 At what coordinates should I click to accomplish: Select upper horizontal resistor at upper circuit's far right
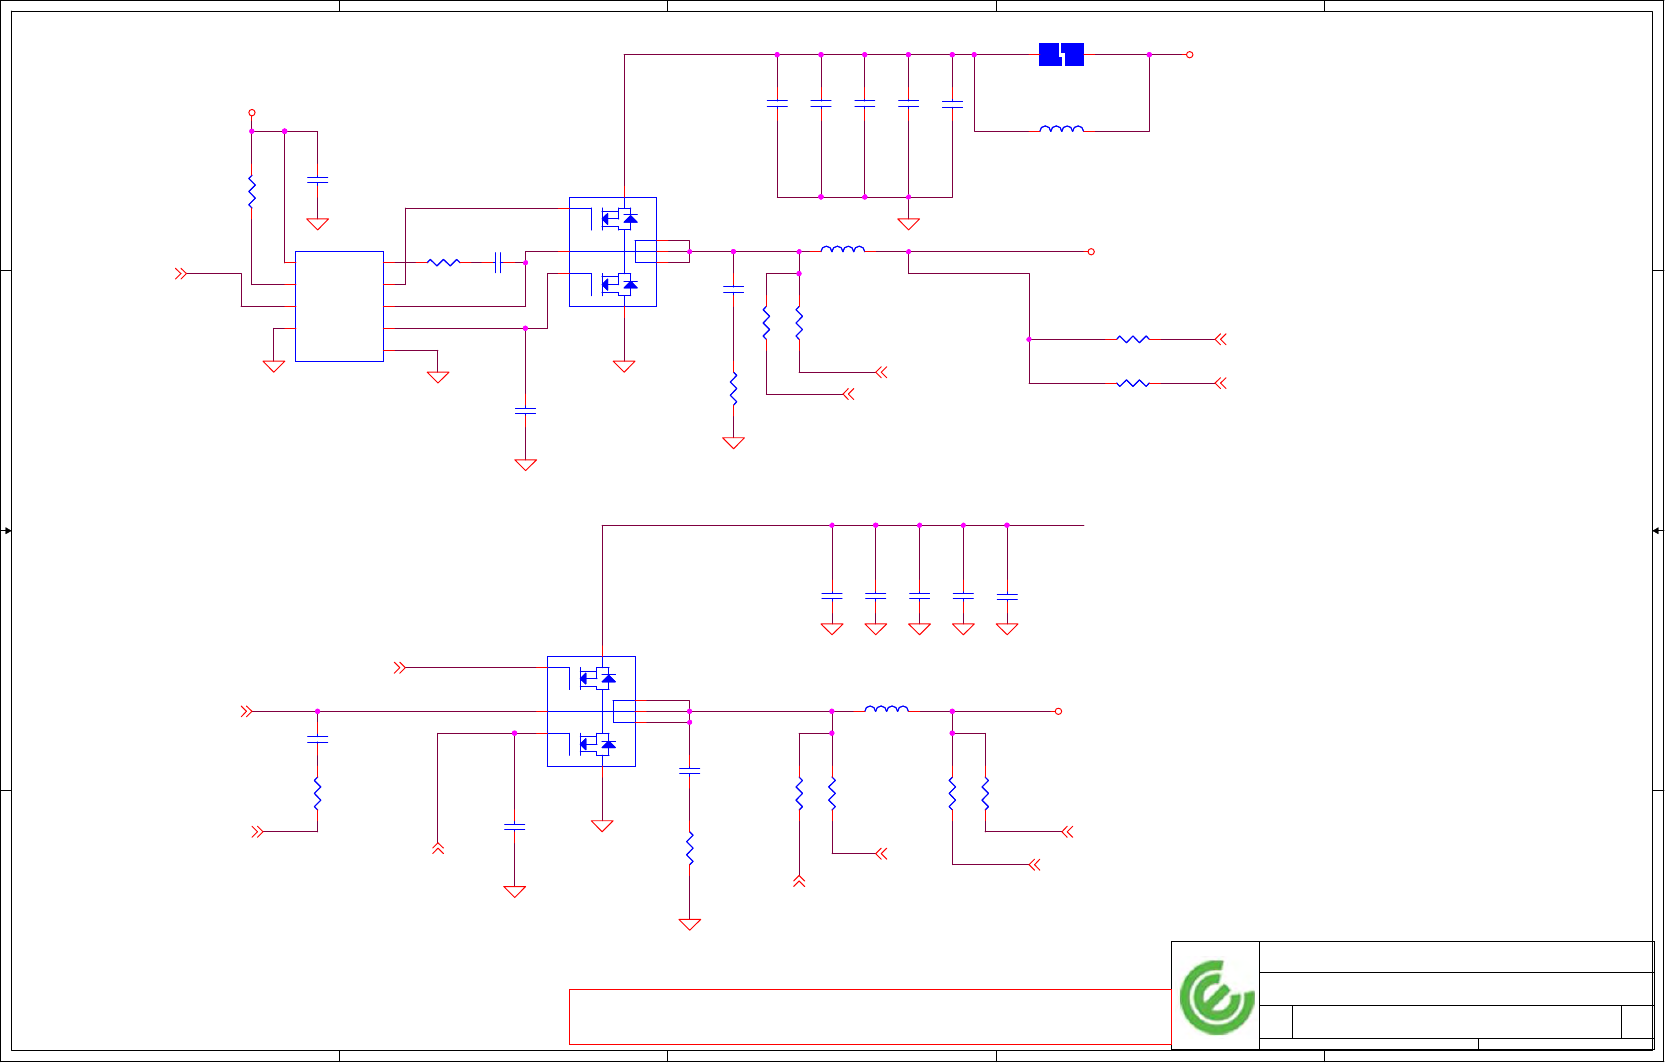coord(1133,339)
